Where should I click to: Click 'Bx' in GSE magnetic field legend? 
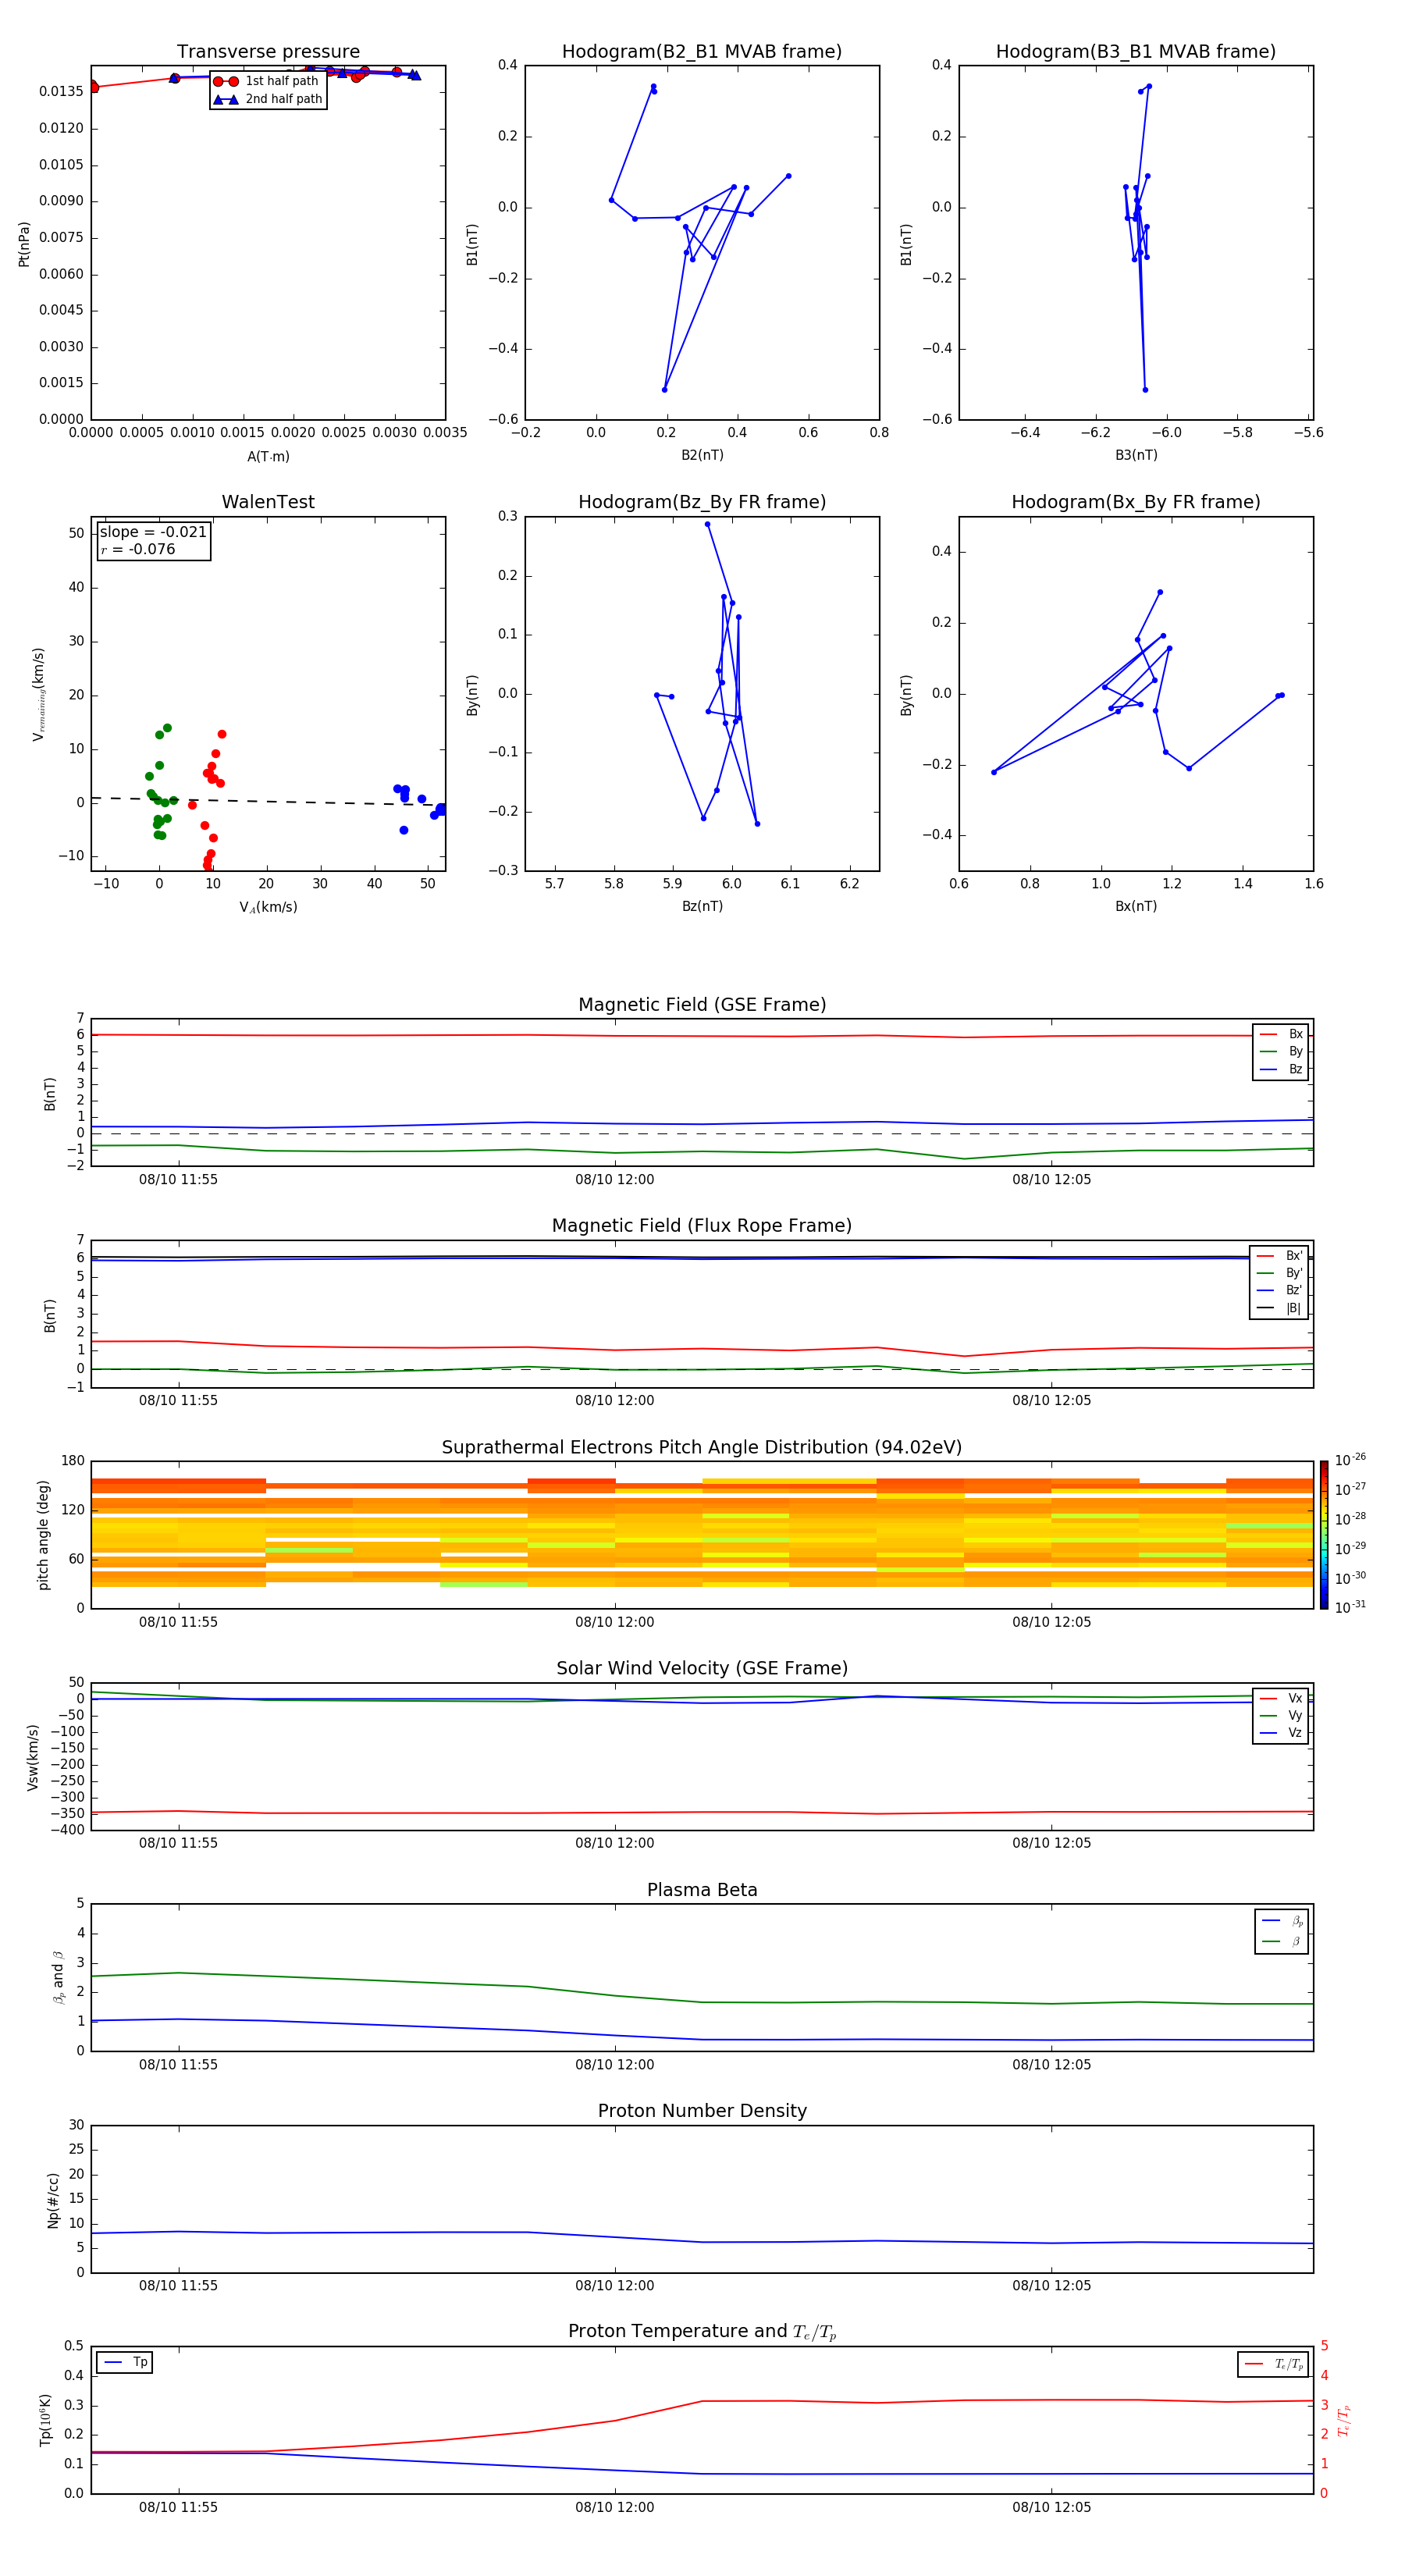click(x=1282, y=1034)
